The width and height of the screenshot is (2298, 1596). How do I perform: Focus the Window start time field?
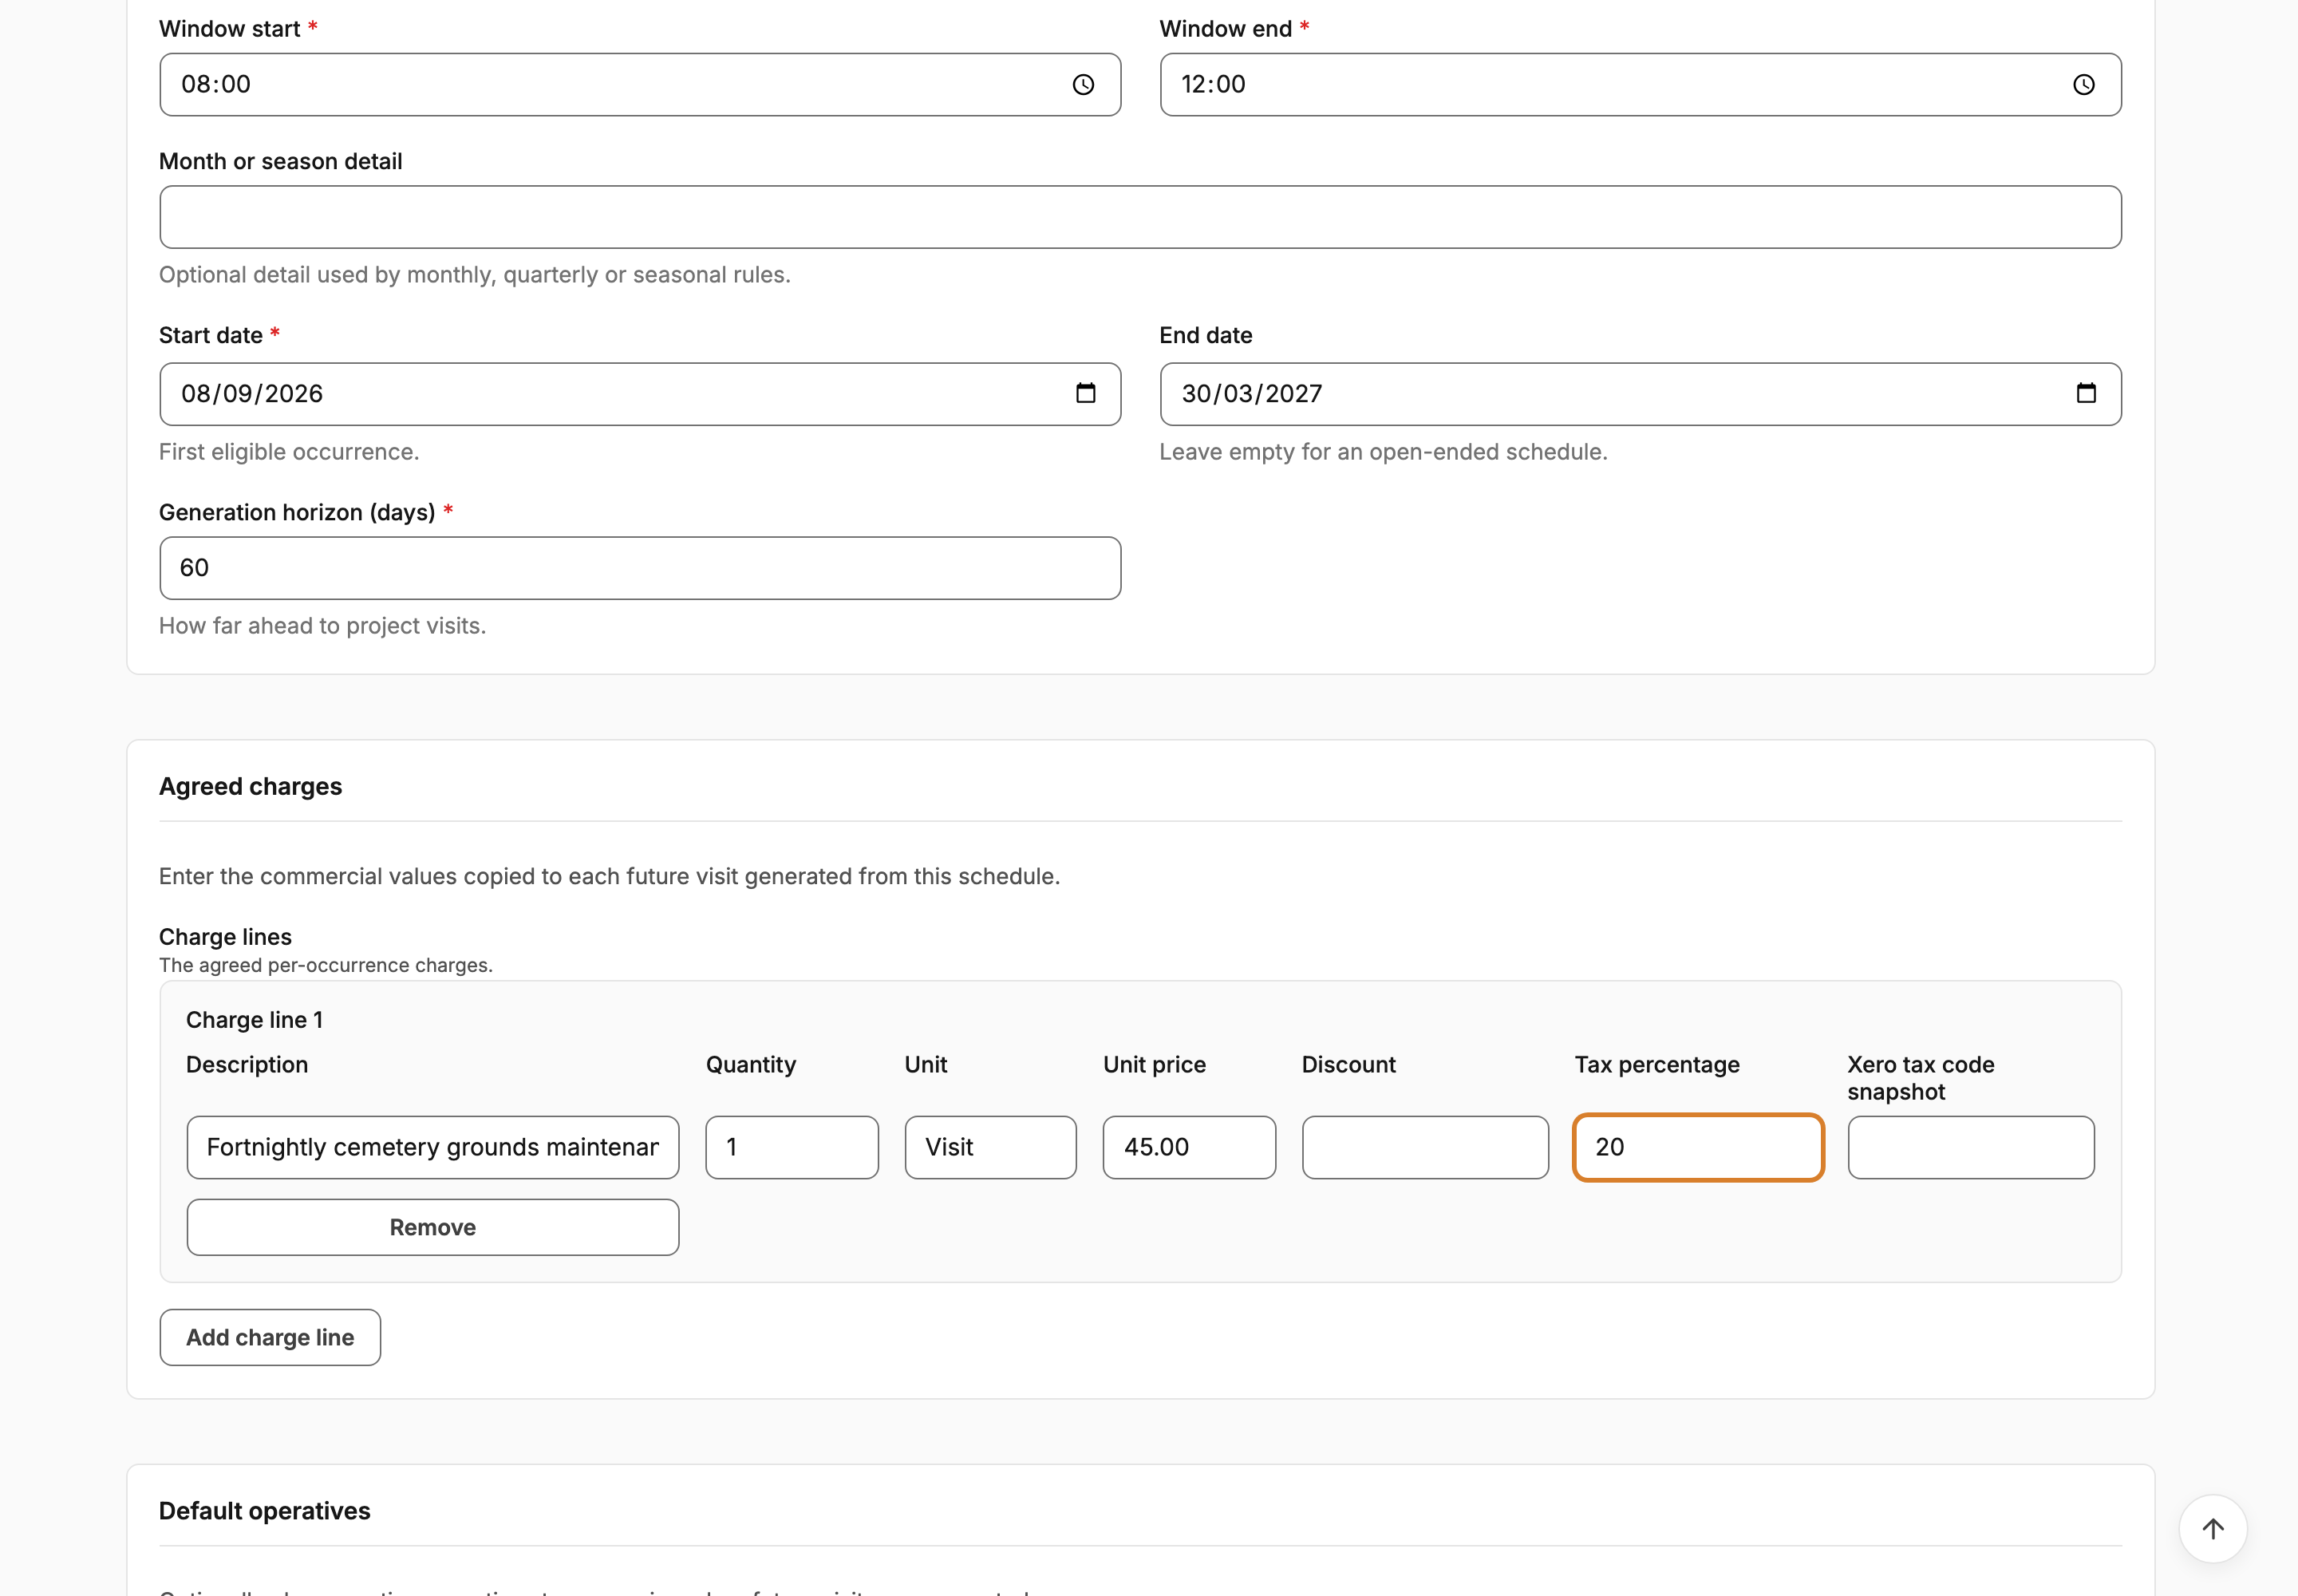(640, 85)
